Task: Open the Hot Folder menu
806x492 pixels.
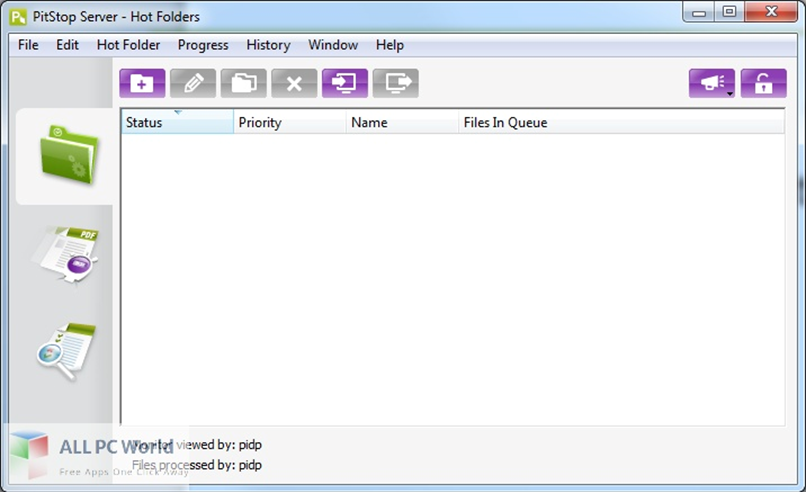Action: click(128, 45)
